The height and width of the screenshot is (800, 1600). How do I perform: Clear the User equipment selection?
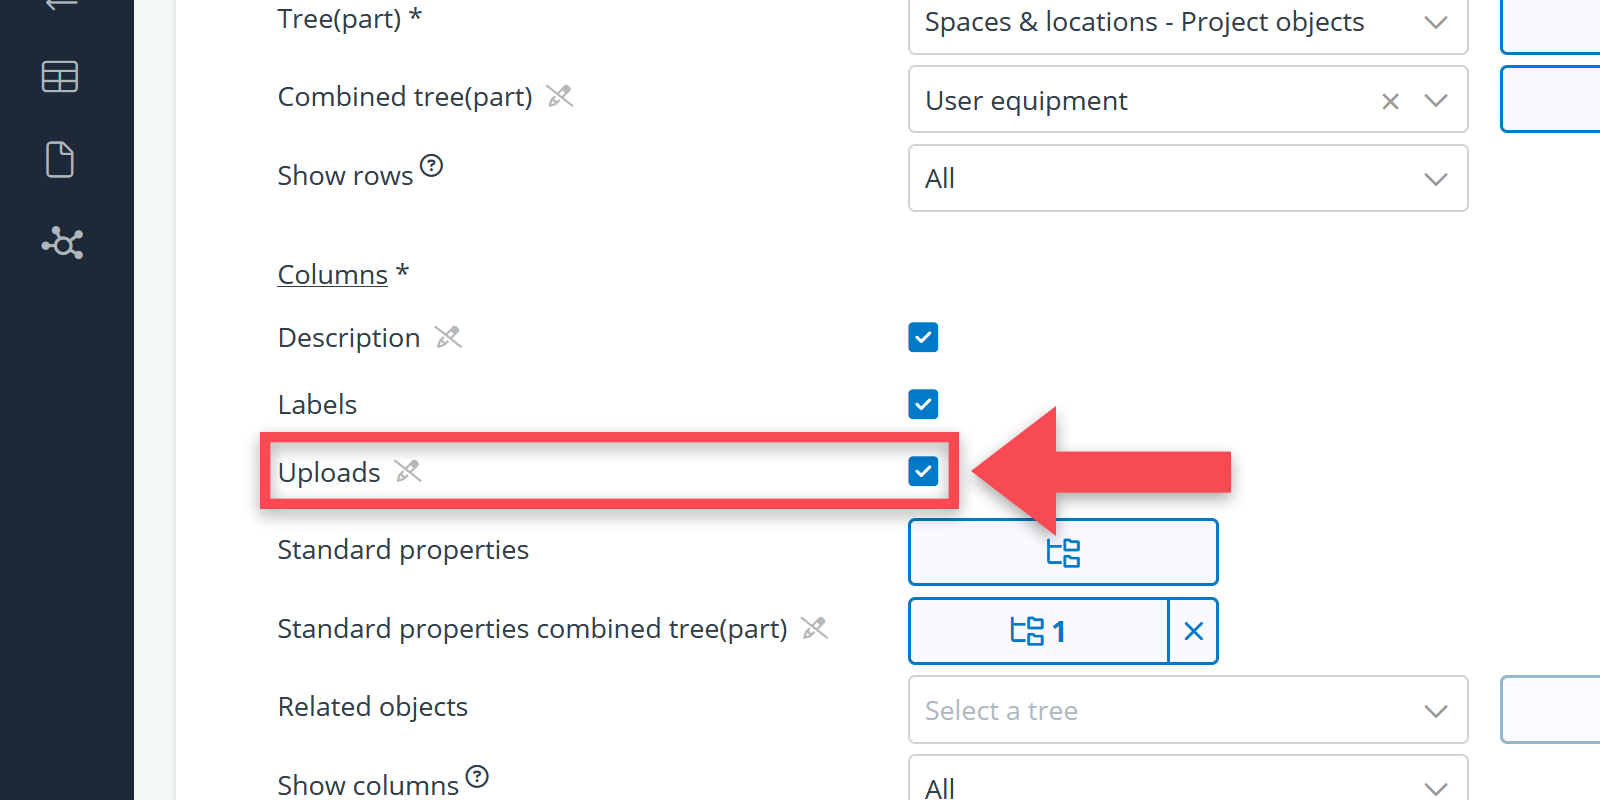click(1390, 101)
